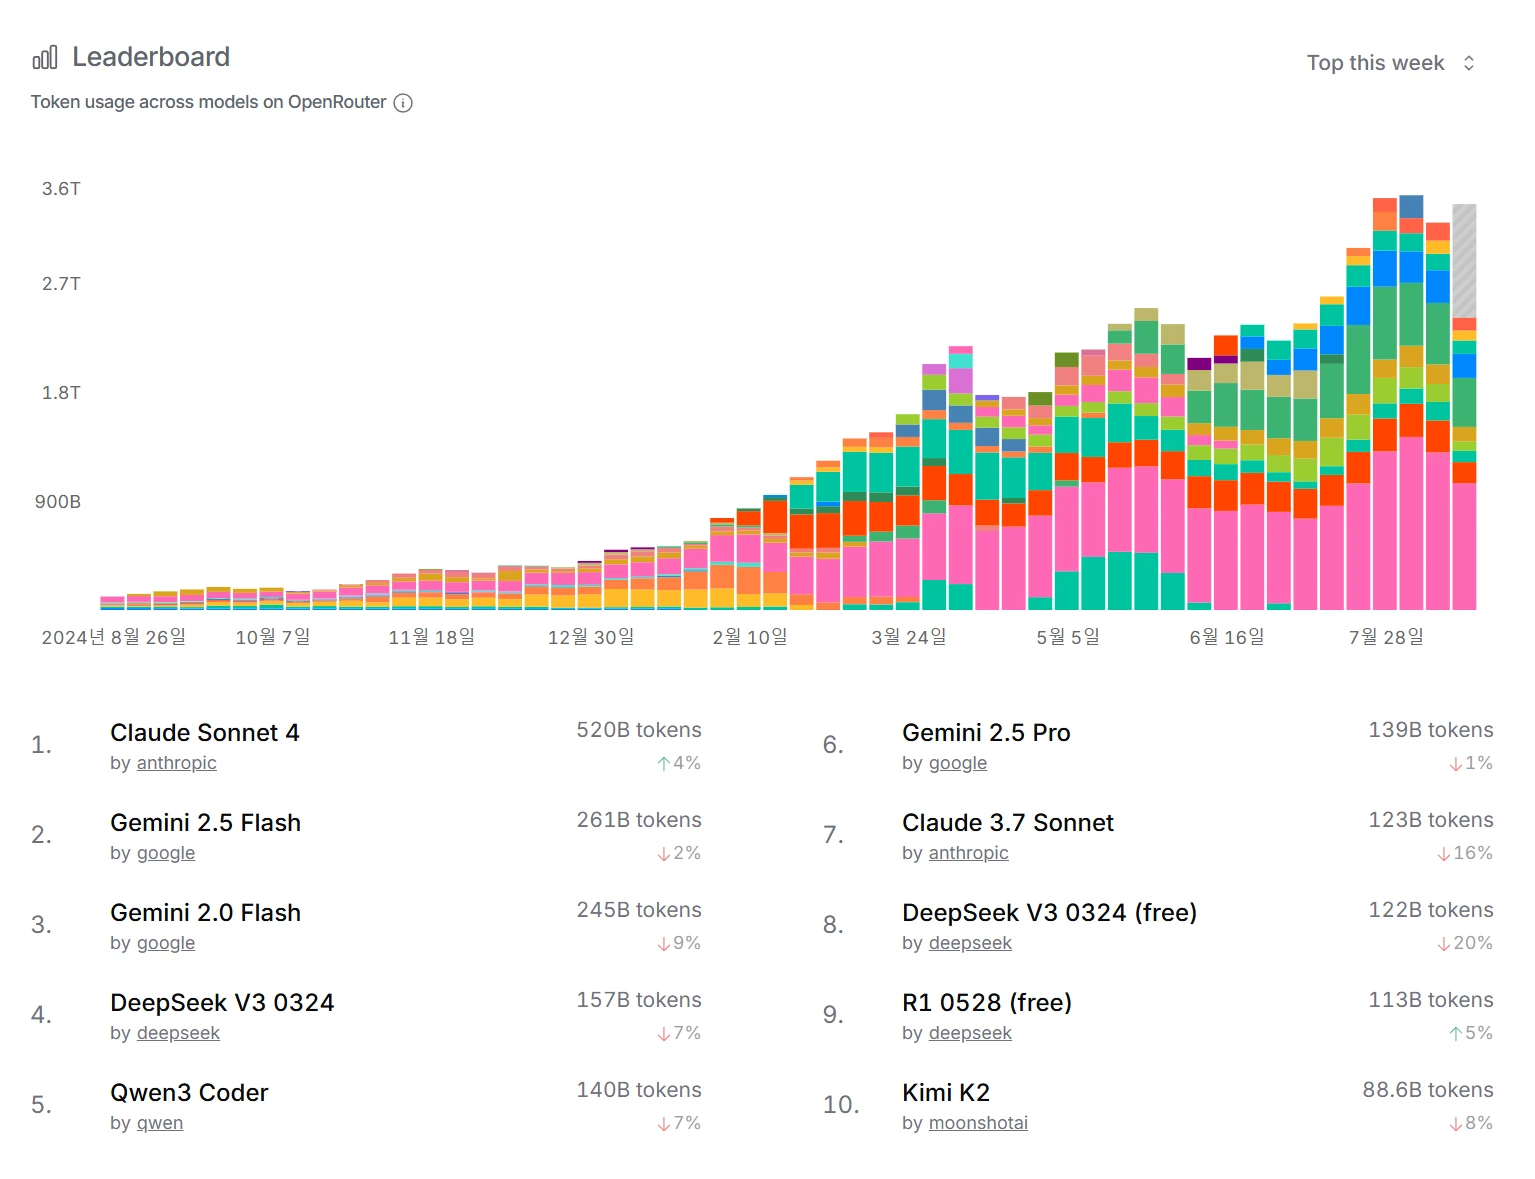Click the up-down chevron next to Top this week
The width and height of the screenshot is (1535, 1179).
coord(1468,63)
